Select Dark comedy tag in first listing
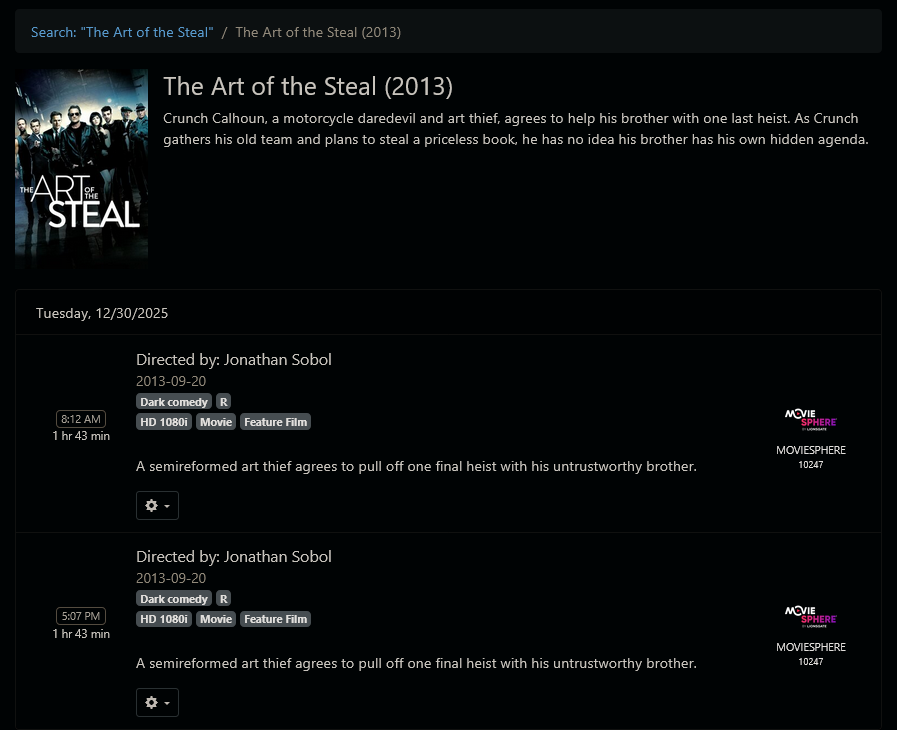 tap(174, 402)
